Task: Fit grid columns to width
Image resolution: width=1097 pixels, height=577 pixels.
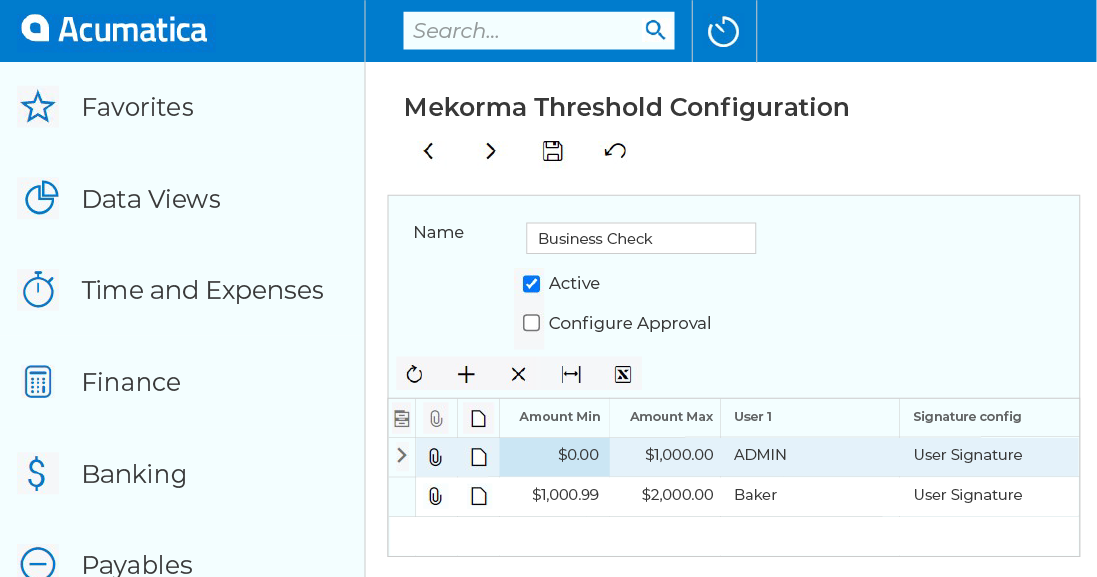Action: click(570, 373)
